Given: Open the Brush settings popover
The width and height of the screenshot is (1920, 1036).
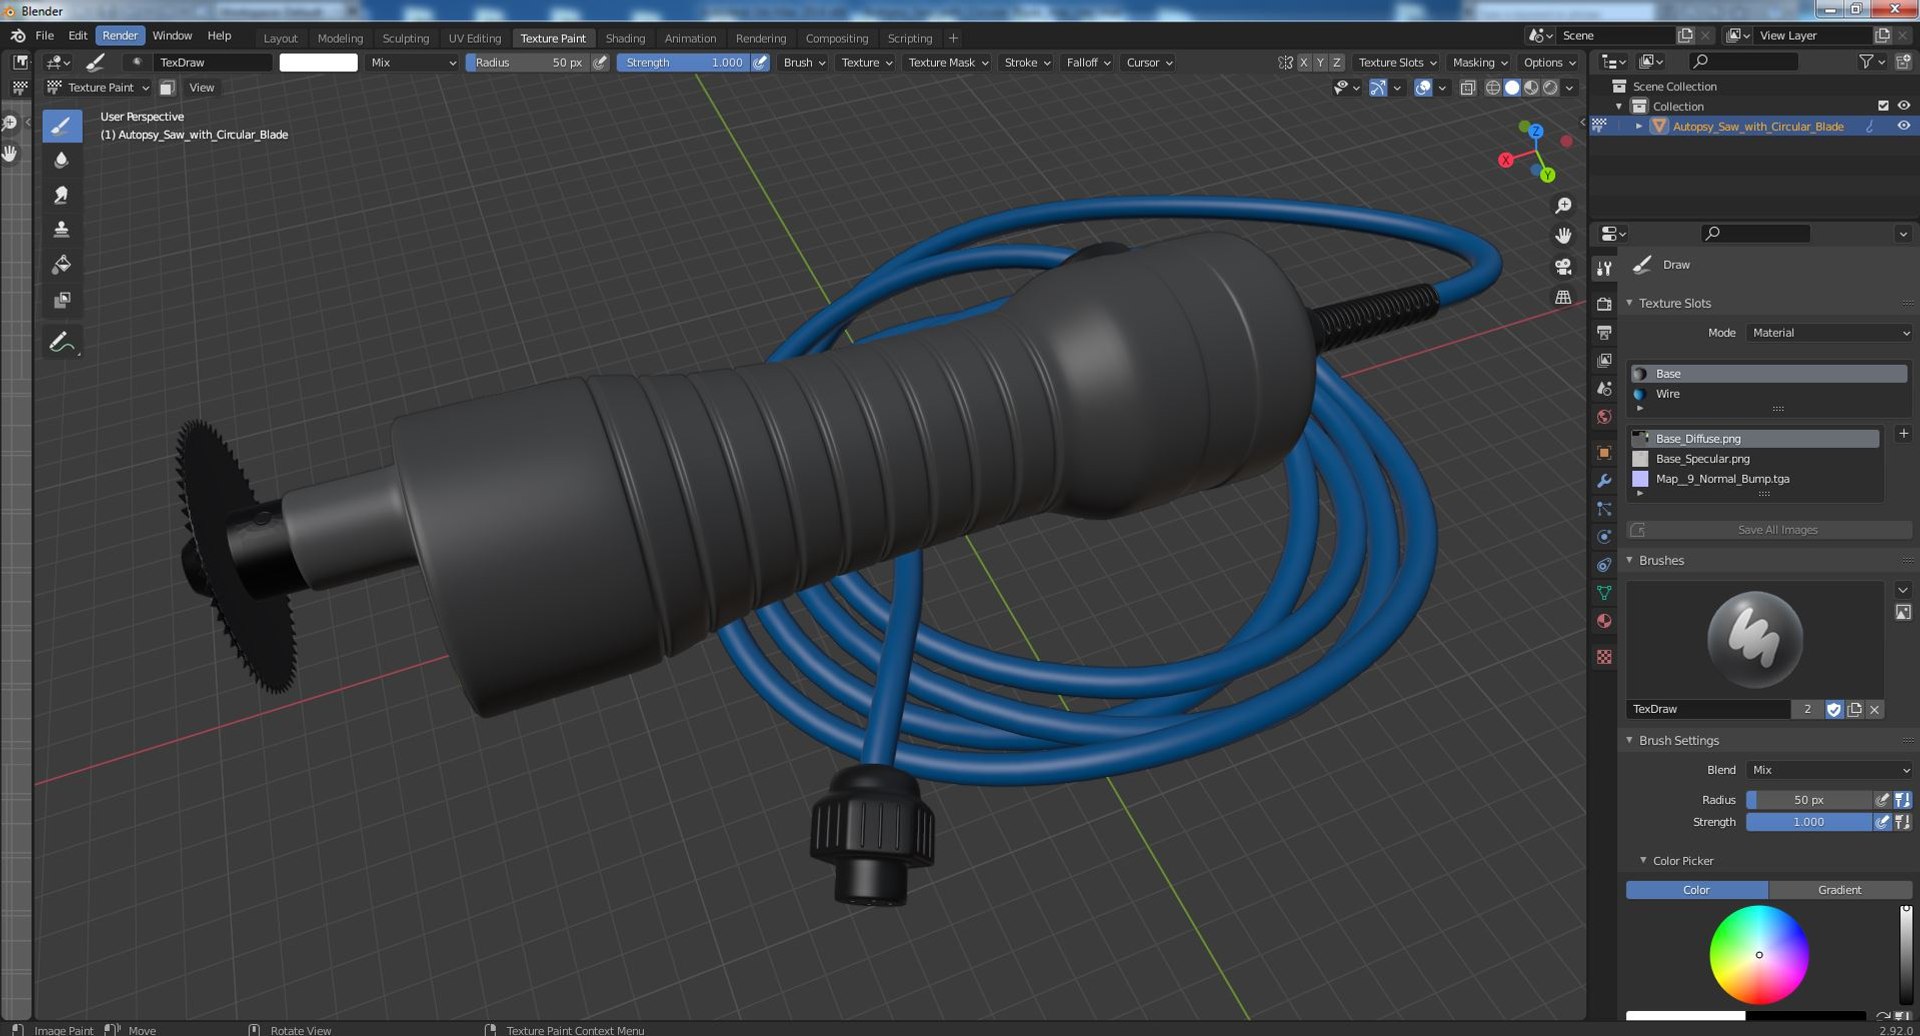Looking at the screenshot, I should pyautogui.click(x=804, y=62).
